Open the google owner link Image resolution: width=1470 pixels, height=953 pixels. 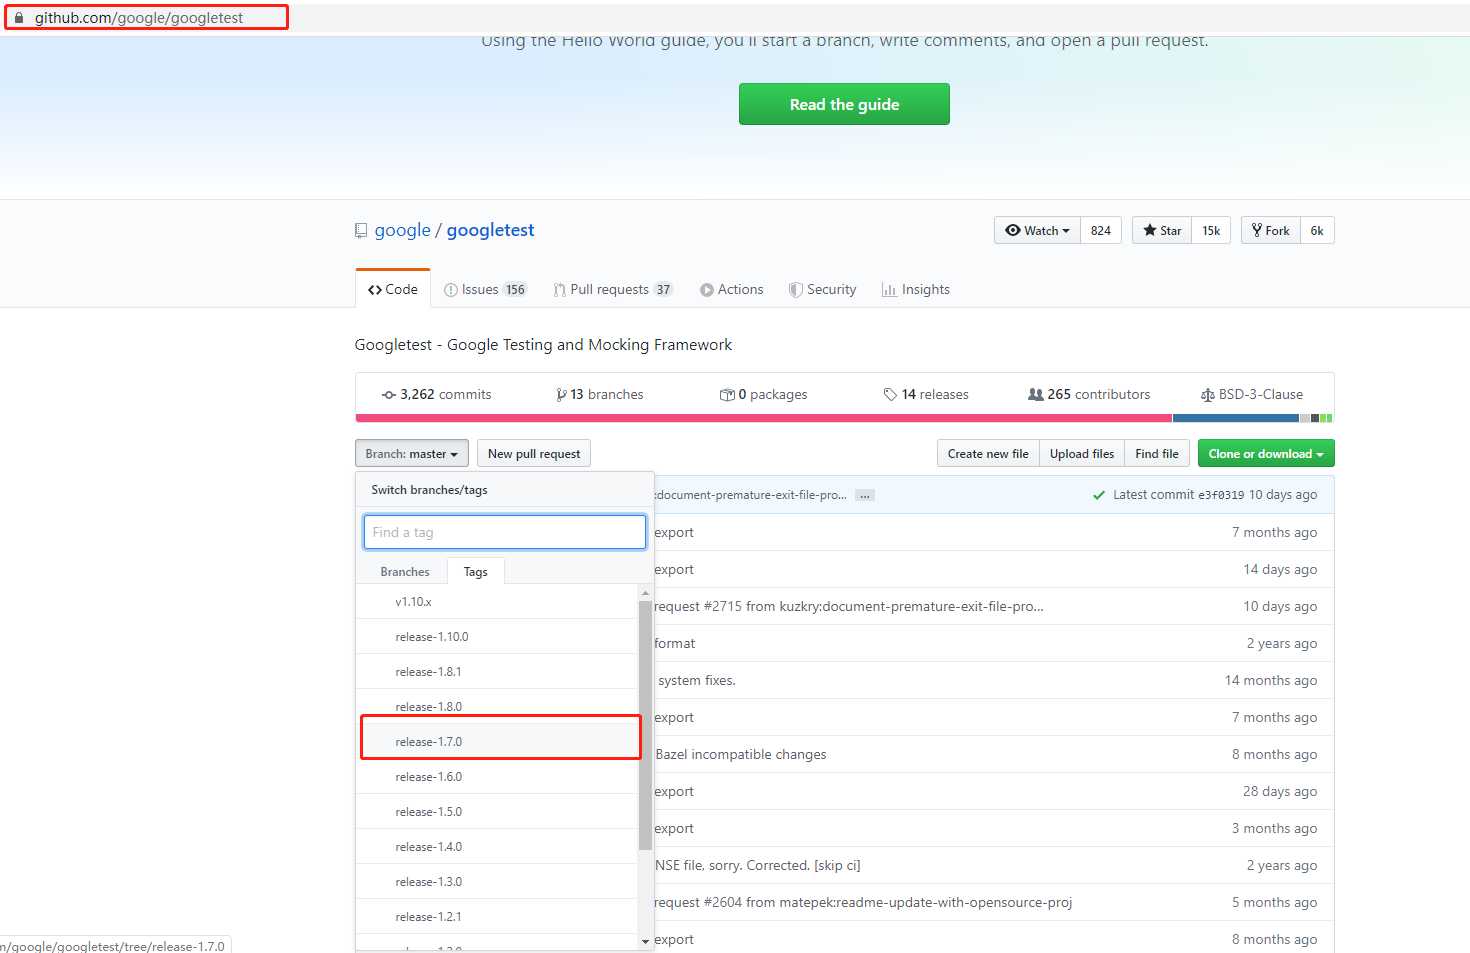(x=402, y=230)
